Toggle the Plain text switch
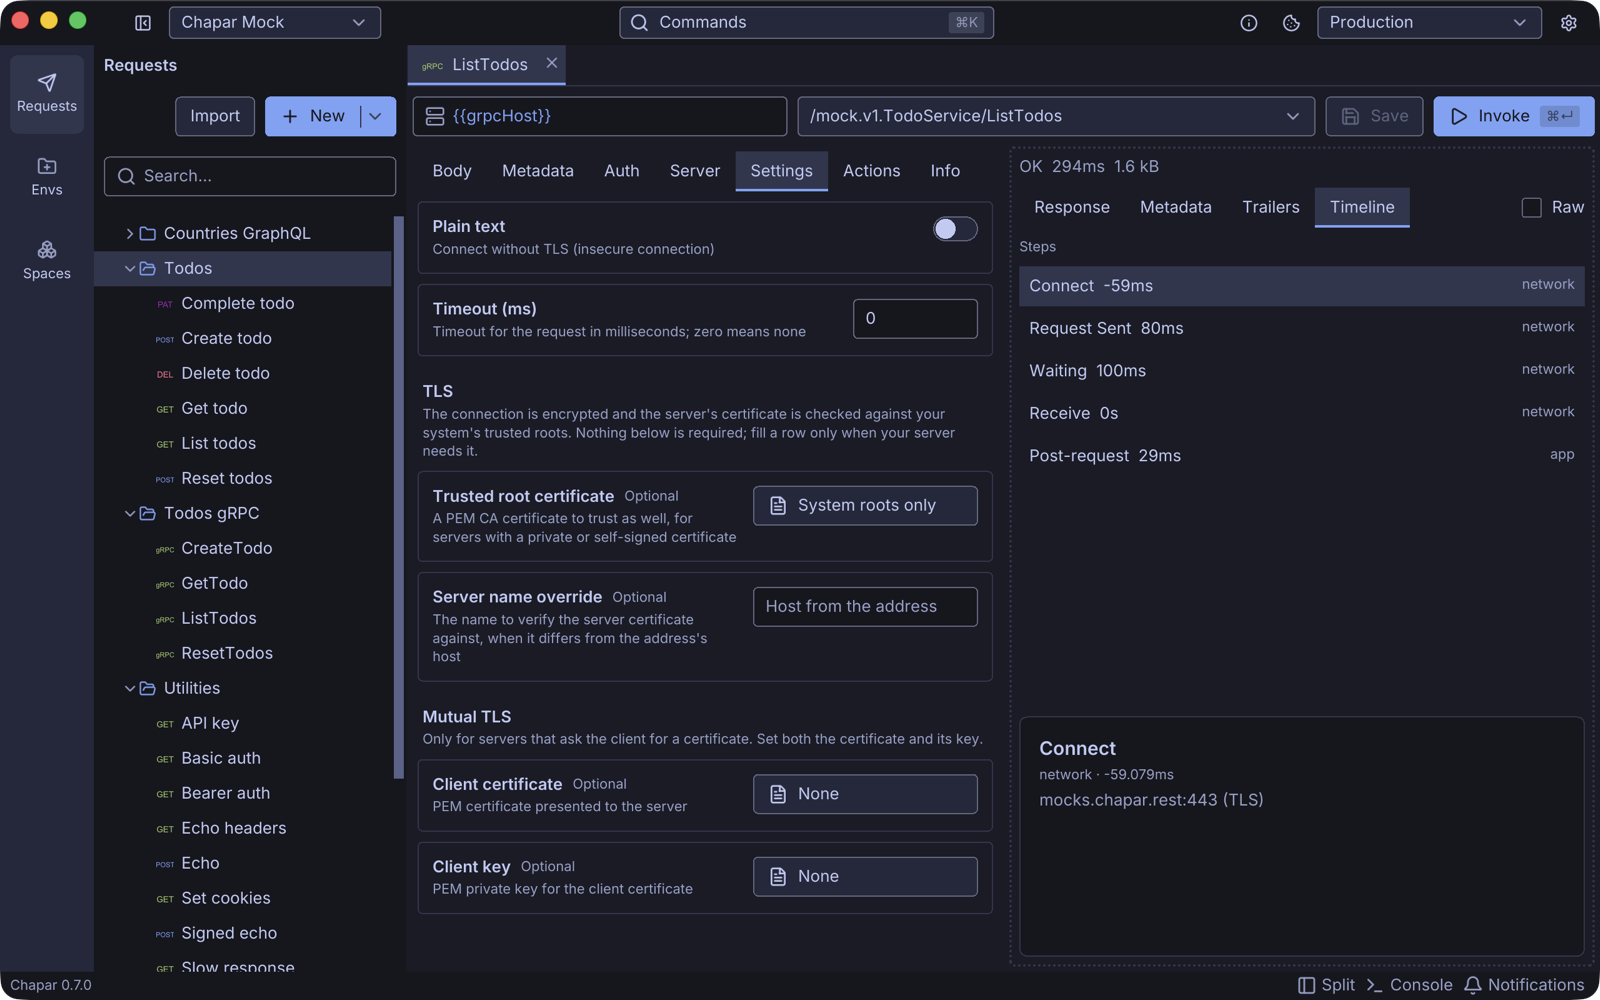 click(x=955, y=229)
